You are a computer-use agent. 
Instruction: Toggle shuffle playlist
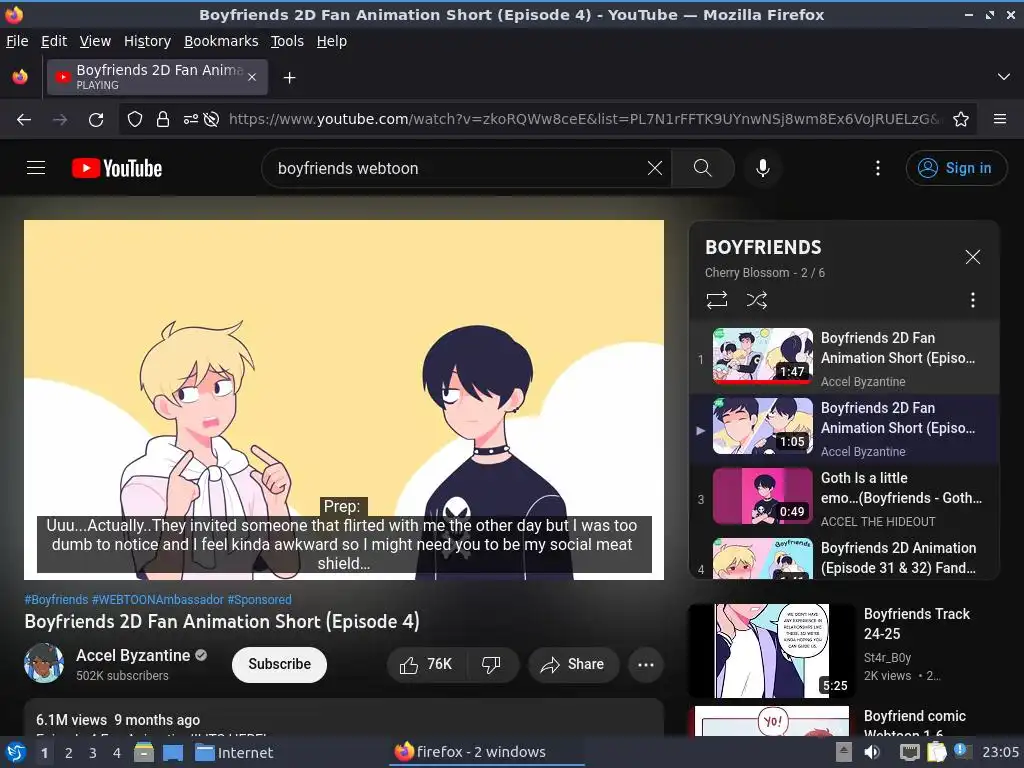757,300
